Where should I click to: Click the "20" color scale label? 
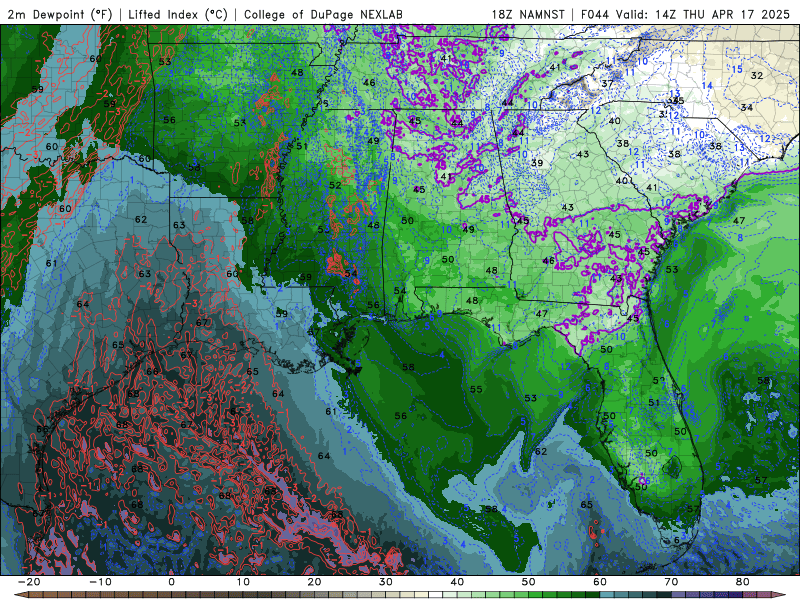click(x=314, y=582)
